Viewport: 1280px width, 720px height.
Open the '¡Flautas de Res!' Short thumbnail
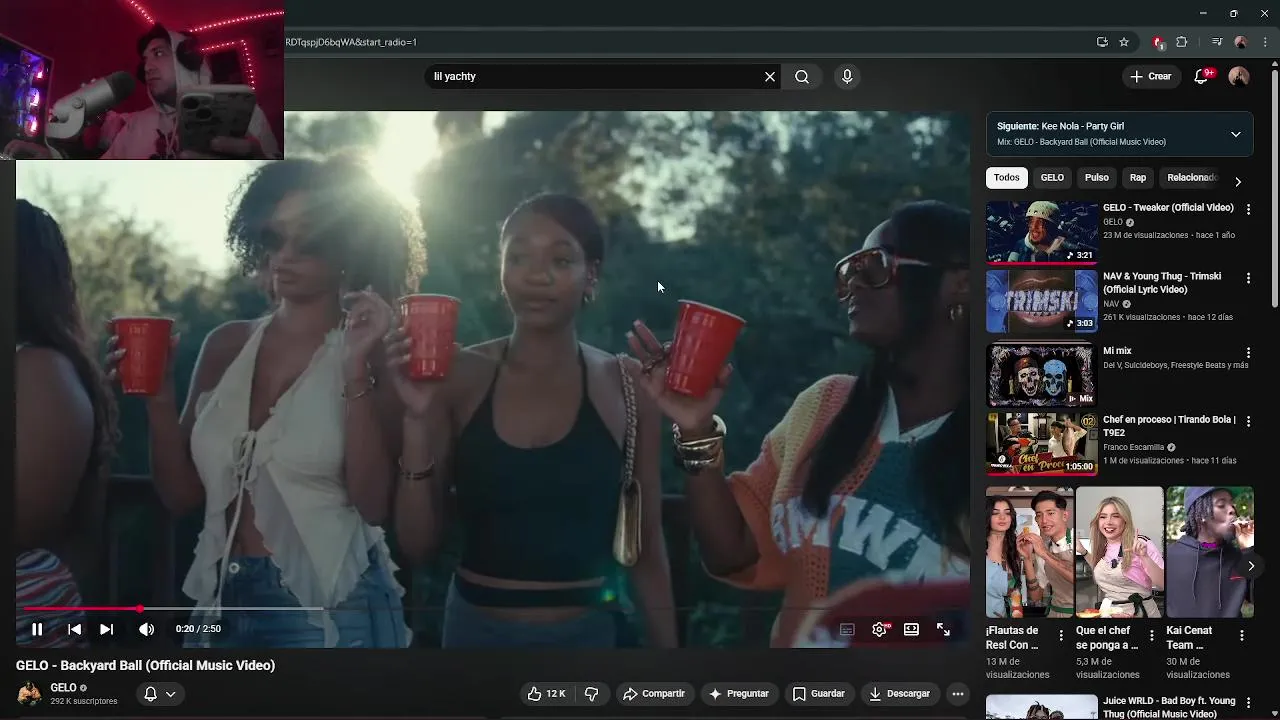click(1030, 552)
